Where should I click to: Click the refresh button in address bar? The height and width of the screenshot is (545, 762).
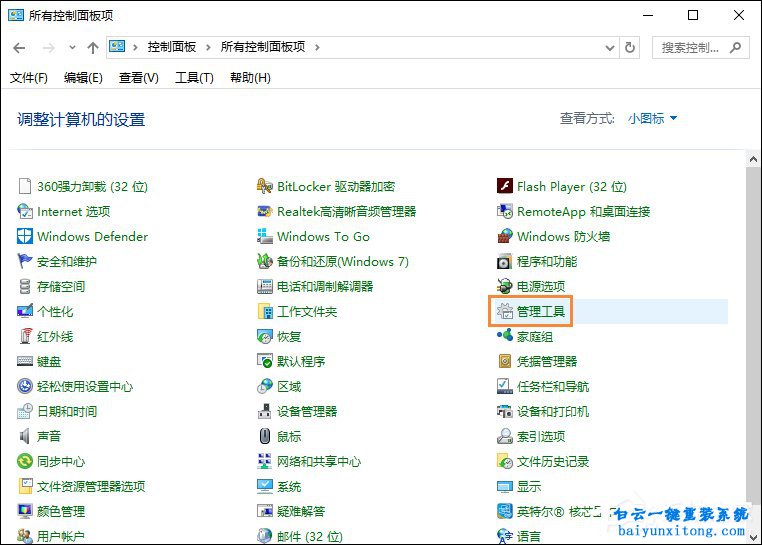coord(630,47)
